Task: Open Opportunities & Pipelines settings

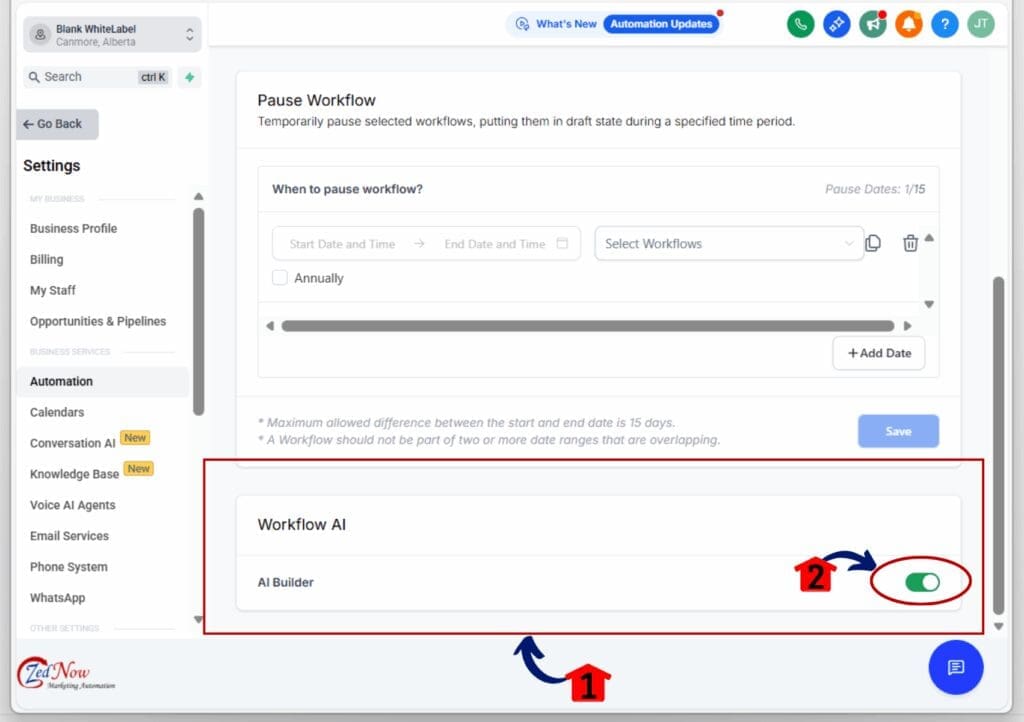Action: (x=98, y=321)
